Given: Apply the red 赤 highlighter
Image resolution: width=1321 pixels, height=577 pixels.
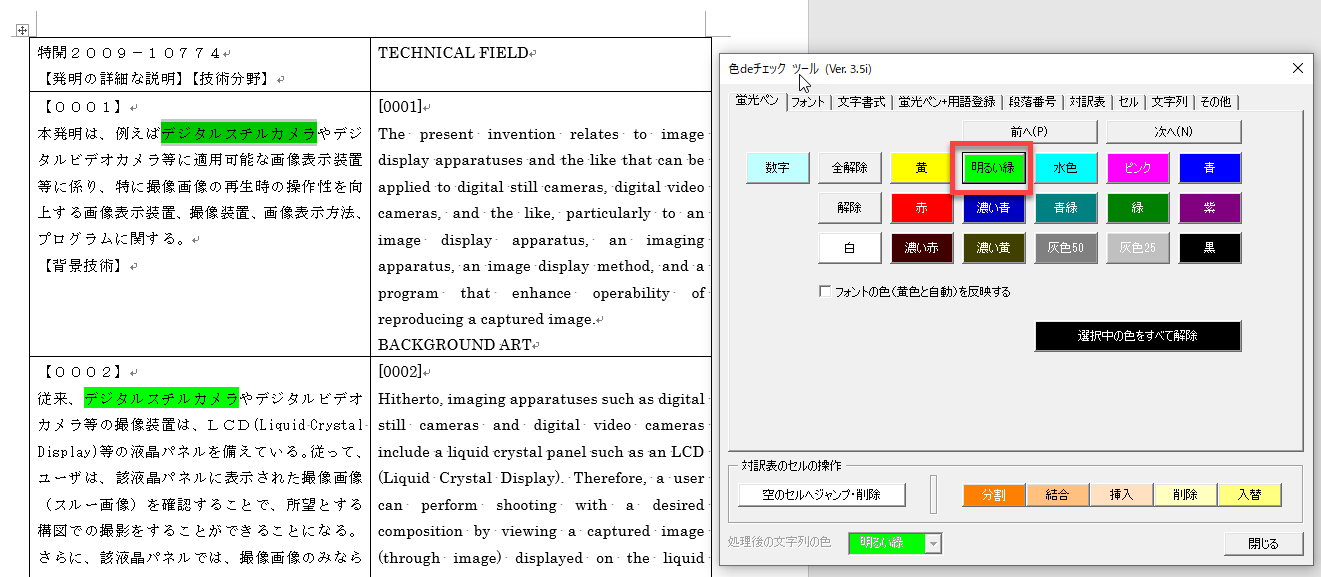Looking at the screenshot, I should (x=921, y=208).
